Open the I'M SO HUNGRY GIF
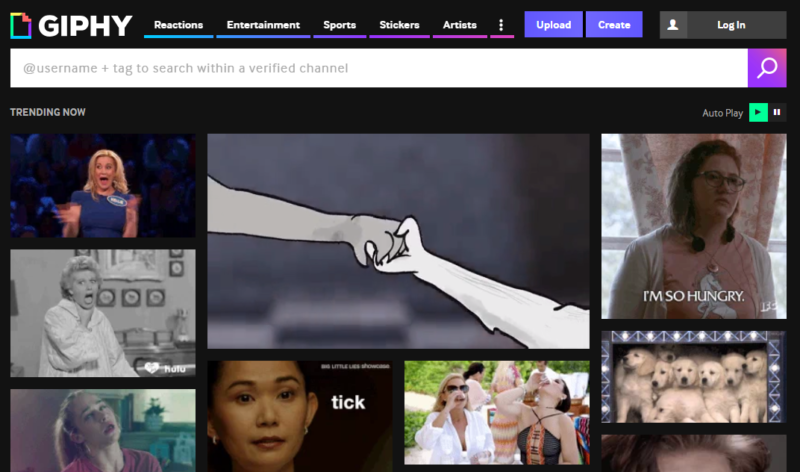Screen dimensions: 800x472 coord(694,227)
